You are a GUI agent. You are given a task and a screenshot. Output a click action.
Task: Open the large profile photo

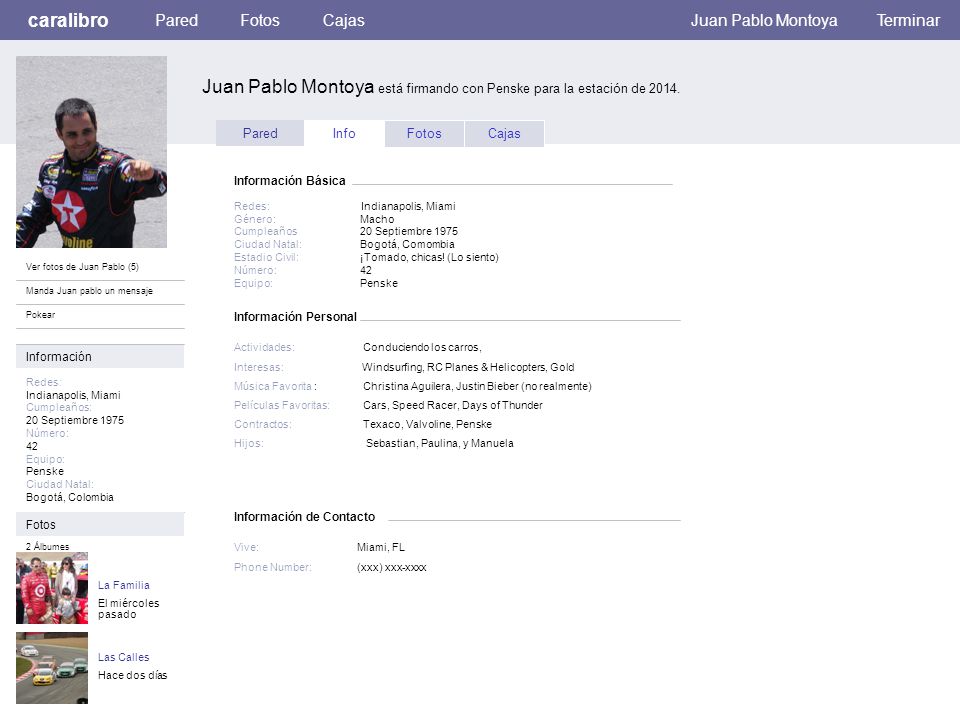(x=91, y=152)
